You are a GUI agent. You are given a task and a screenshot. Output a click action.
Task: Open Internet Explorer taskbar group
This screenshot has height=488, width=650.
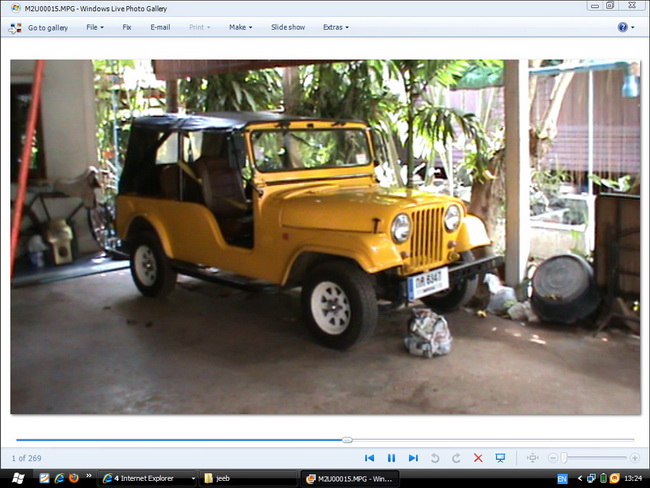(145, 478)
